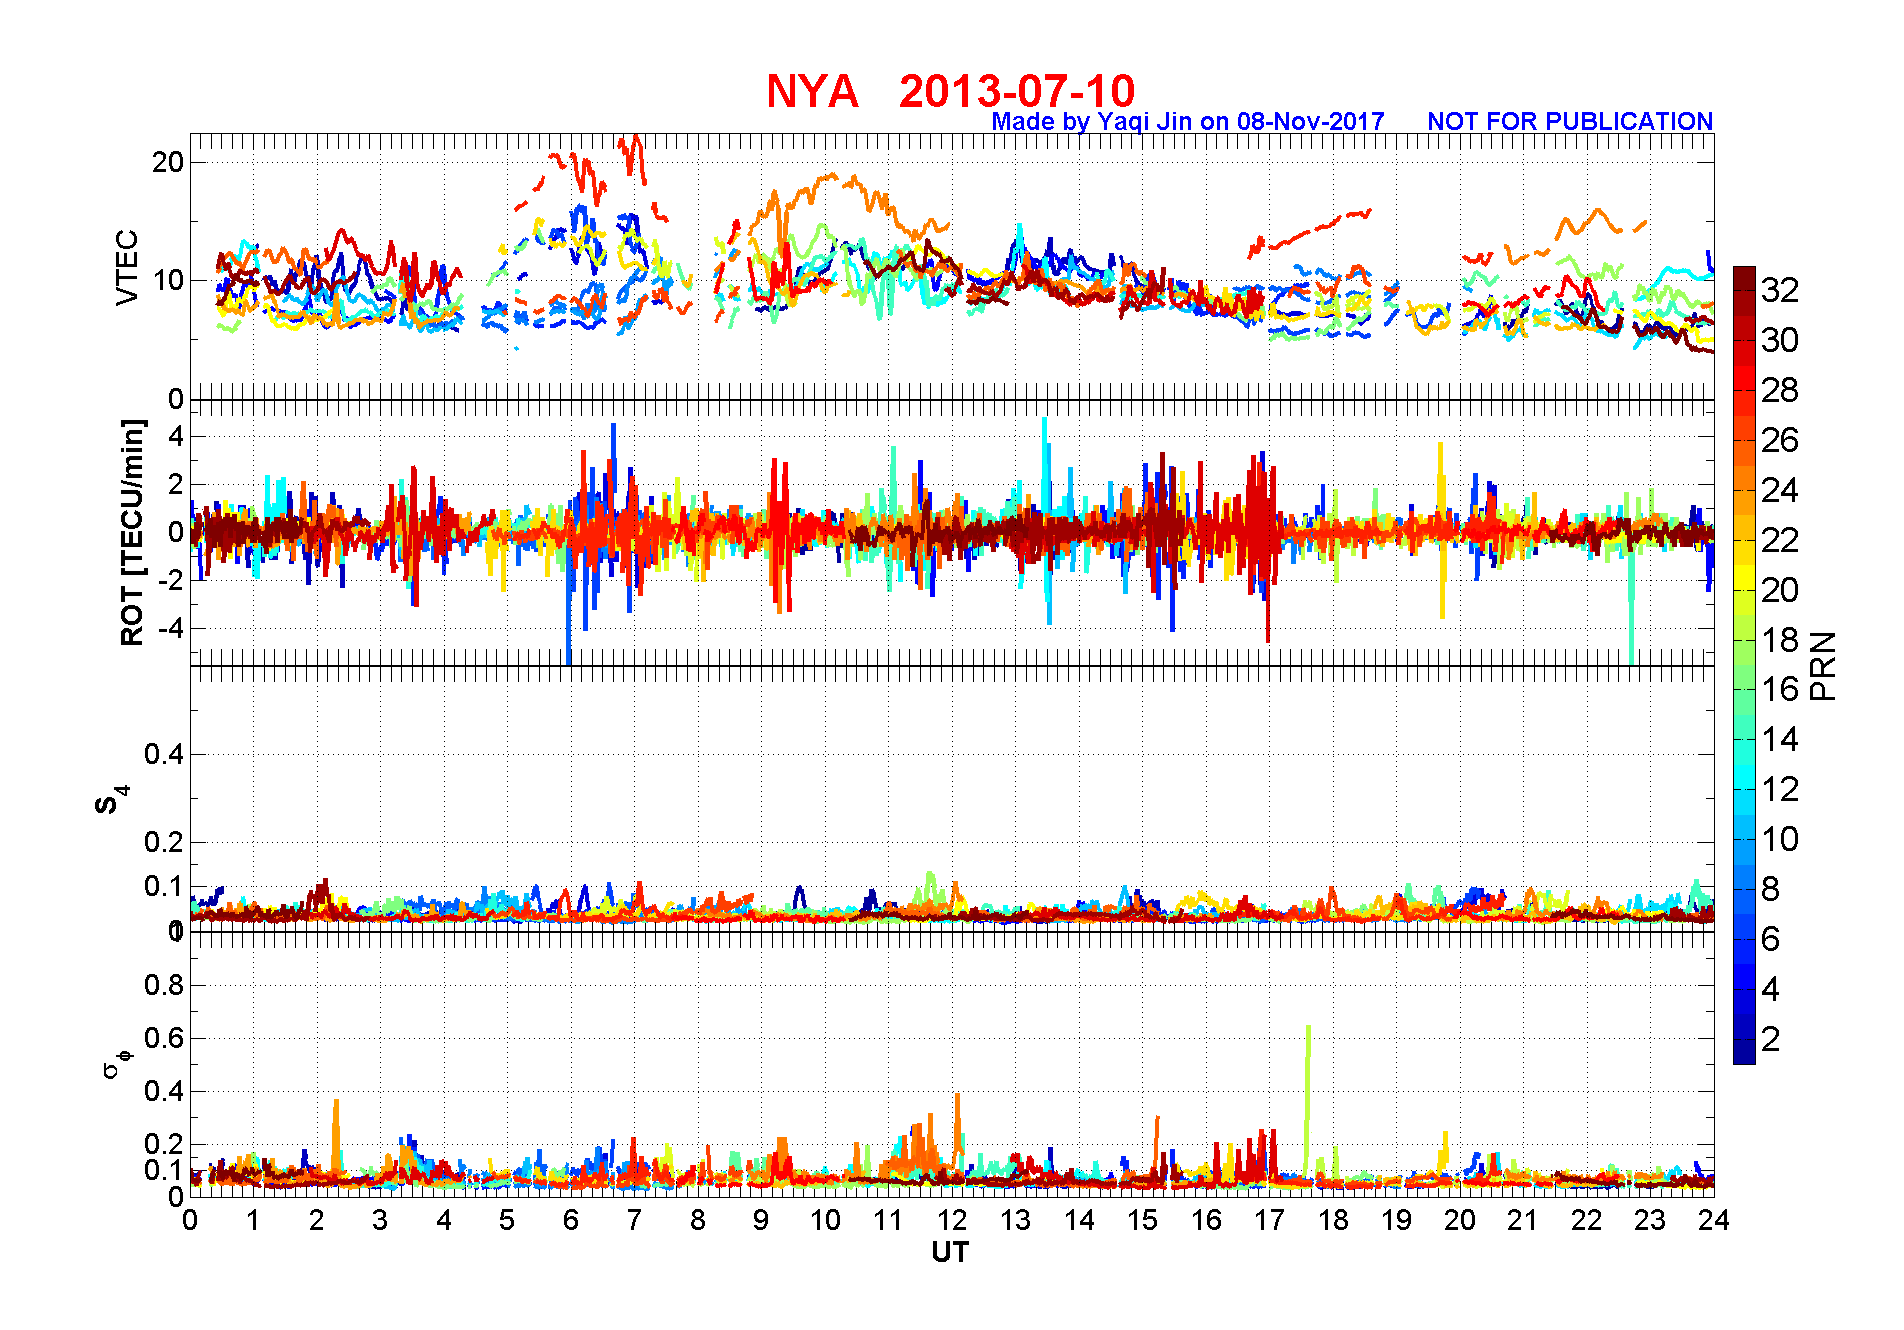Click the "20" tick label on the VTEC axis

(168, 162)
